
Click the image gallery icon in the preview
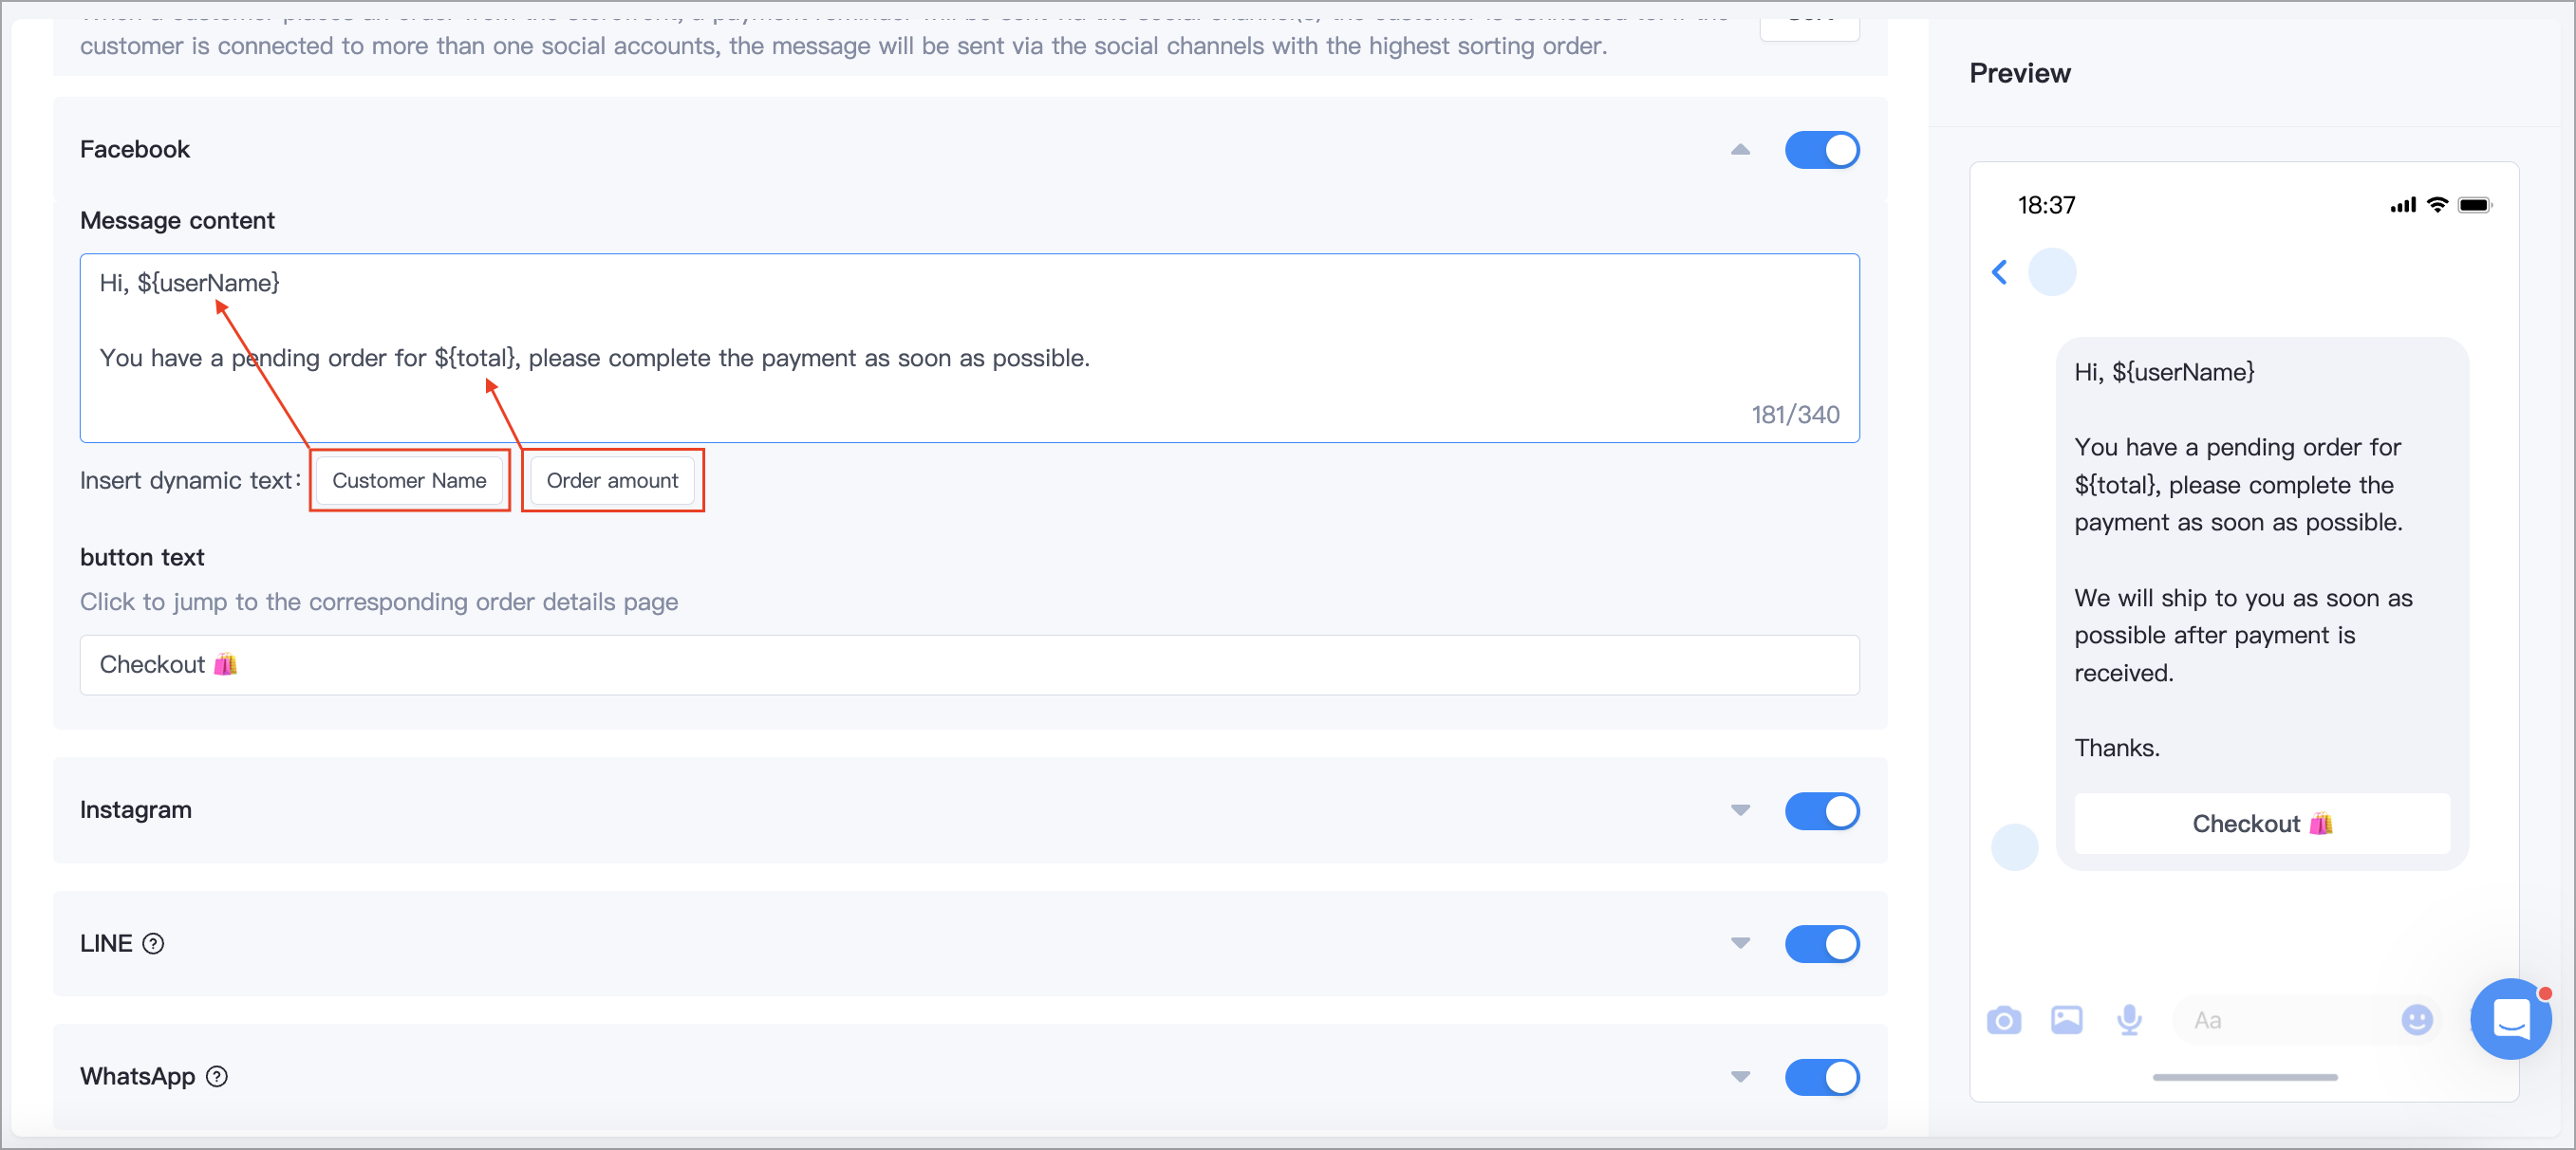click(x=2066, y=1020)
